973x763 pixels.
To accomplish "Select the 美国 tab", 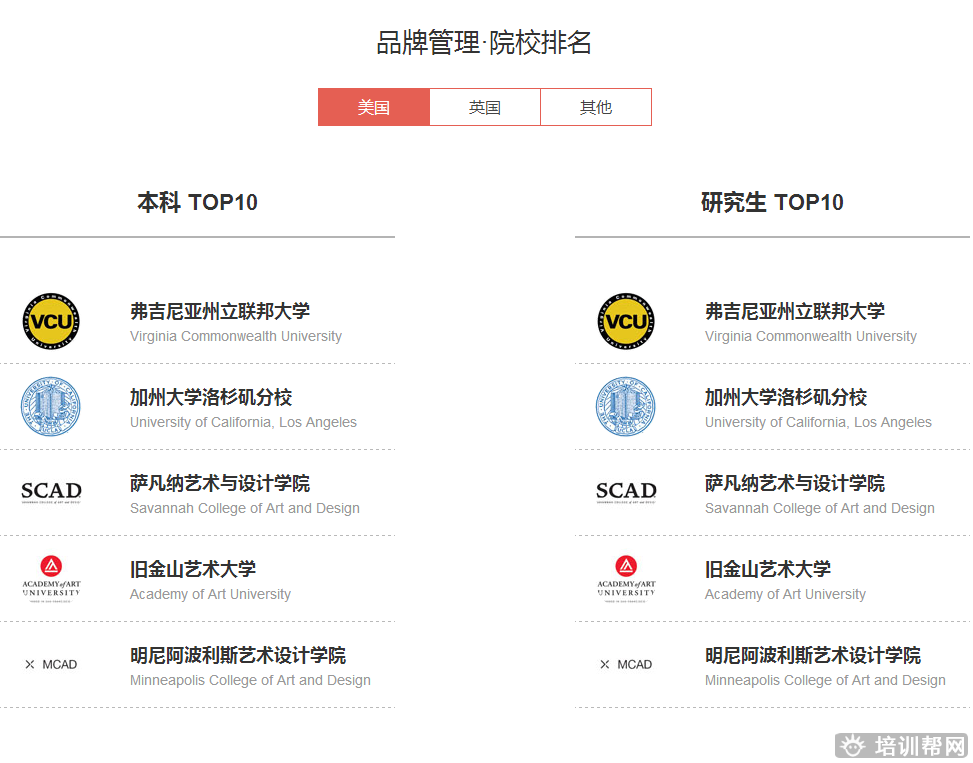I will point(374,107).
